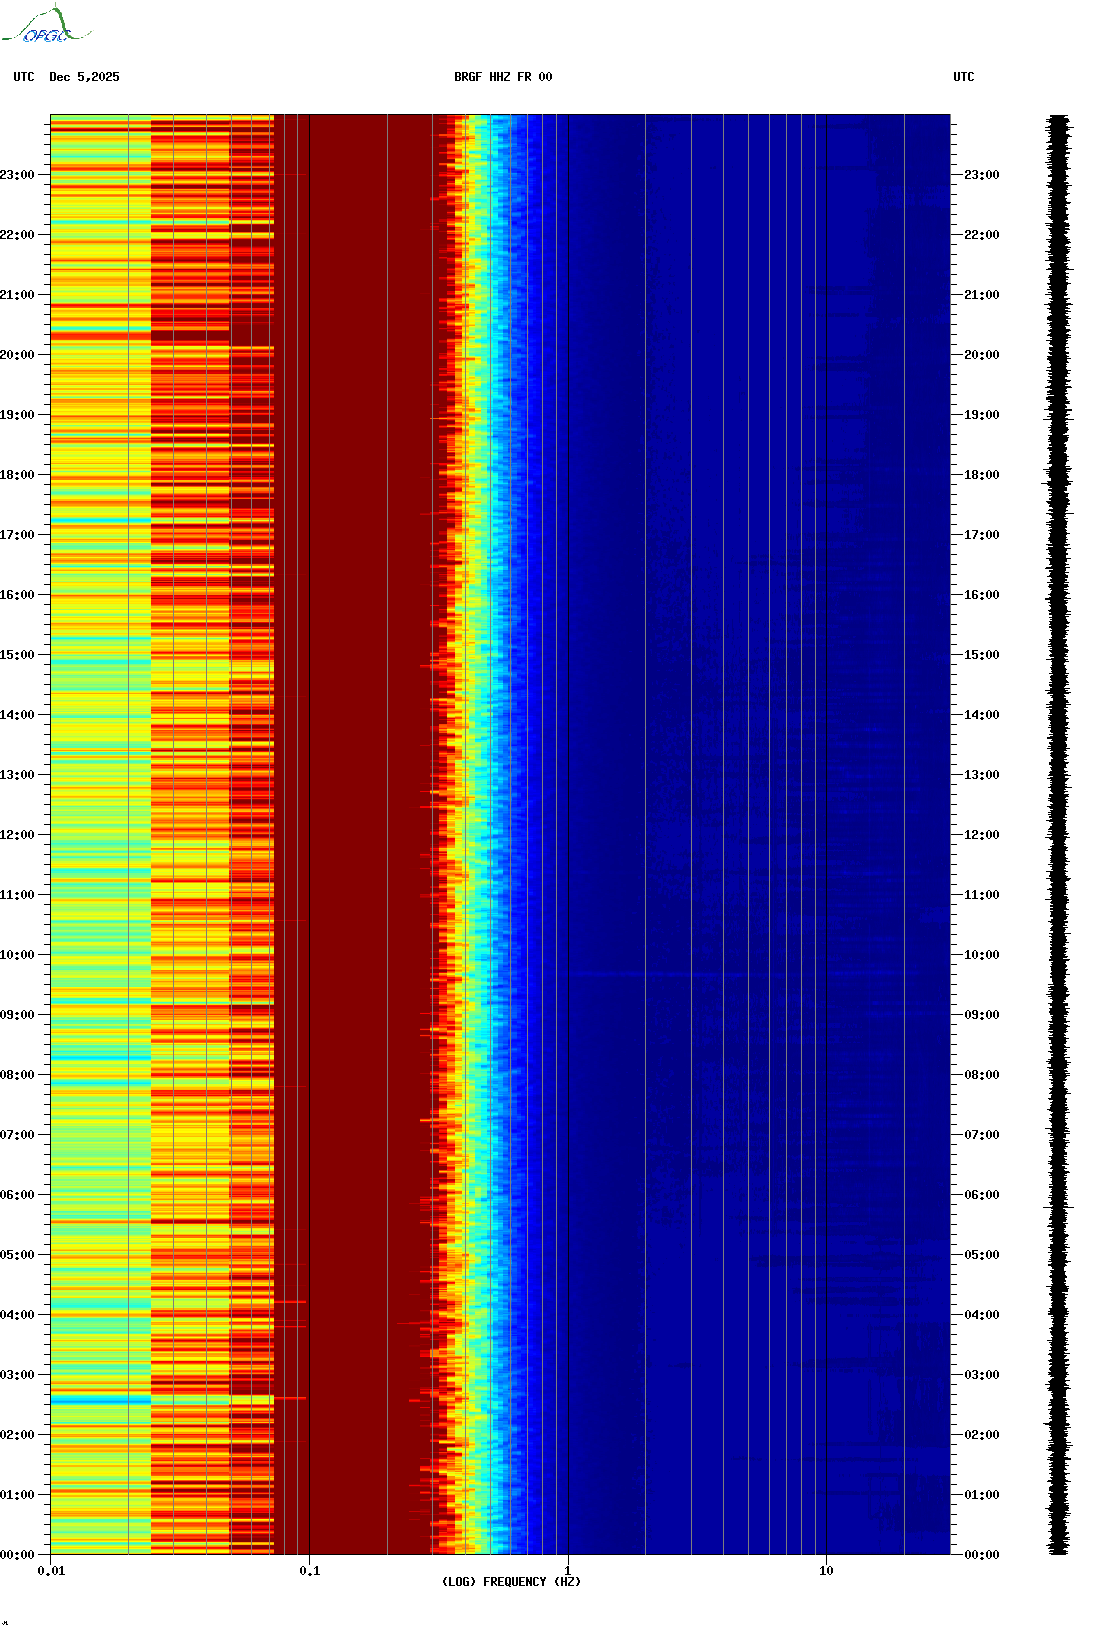Click the 12:00 label on left time axis
Image resolution: width=1102 pixels, height=1634 pixels.
pos(17,835)
